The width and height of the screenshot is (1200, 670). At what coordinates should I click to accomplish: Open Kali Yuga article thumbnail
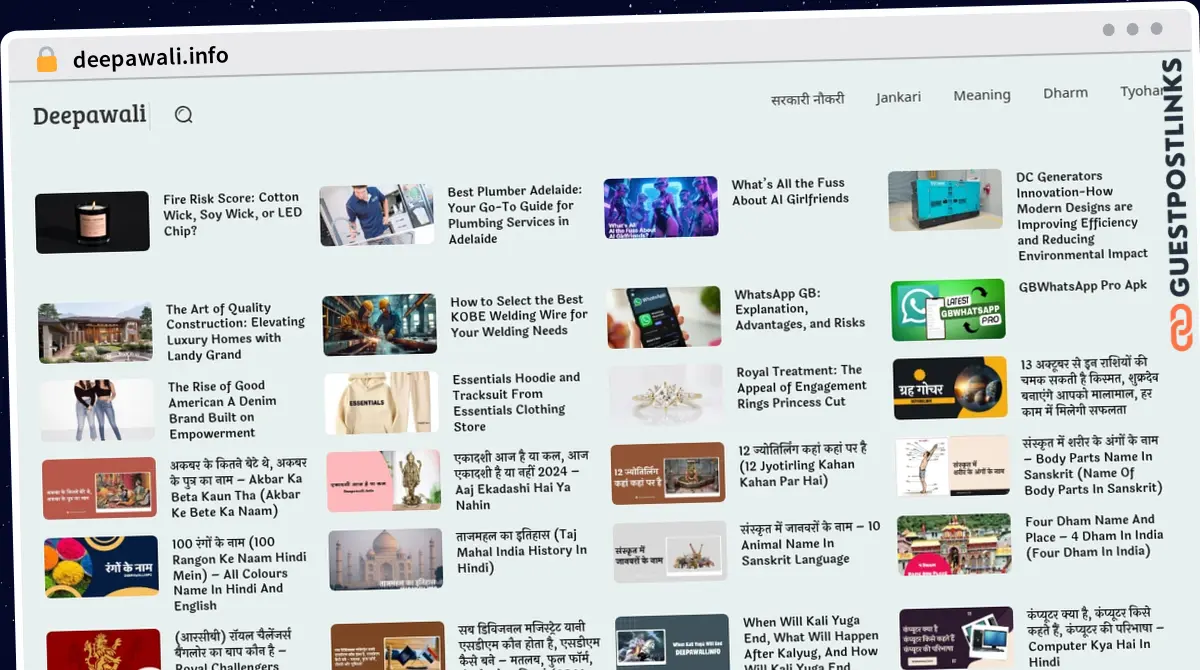click(672, 642)
